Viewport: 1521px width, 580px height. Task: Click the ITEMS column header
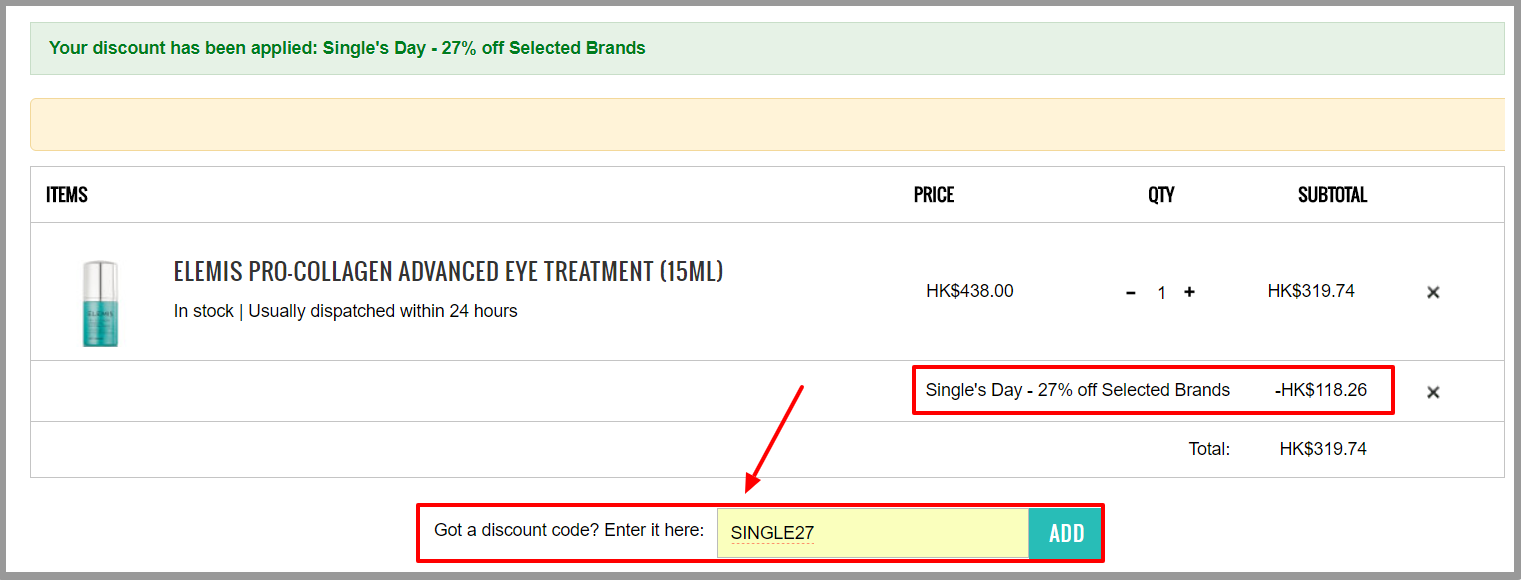pyautogui.click(x=67, y=195)
